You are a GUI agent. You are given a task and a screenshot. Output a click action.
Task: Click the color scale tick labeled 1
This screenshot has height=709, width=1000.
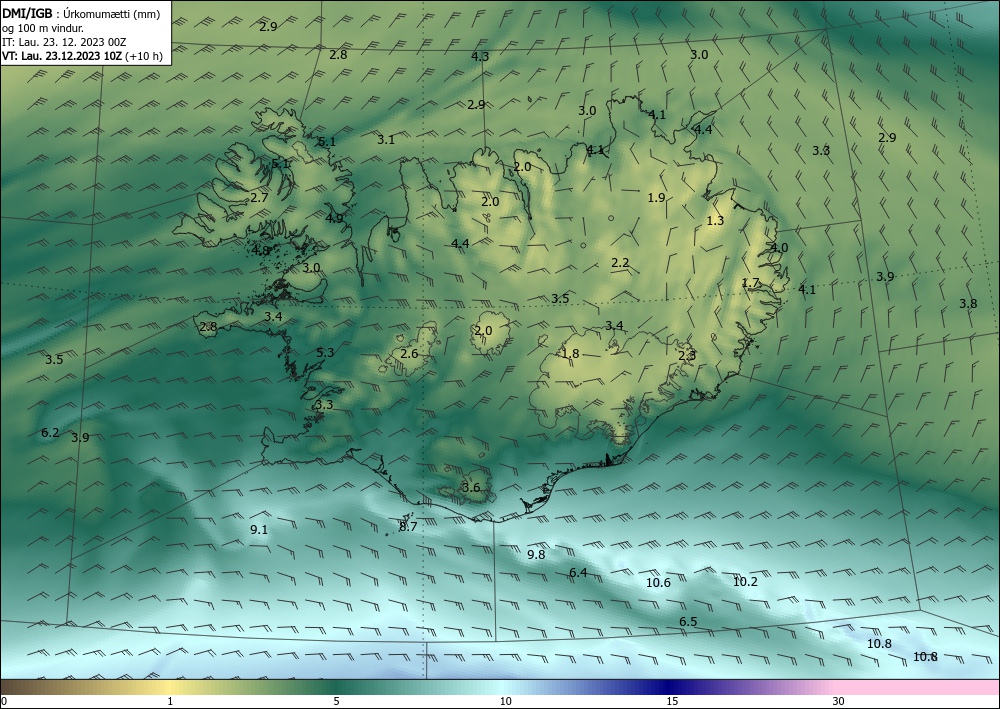tap(170, 701)
